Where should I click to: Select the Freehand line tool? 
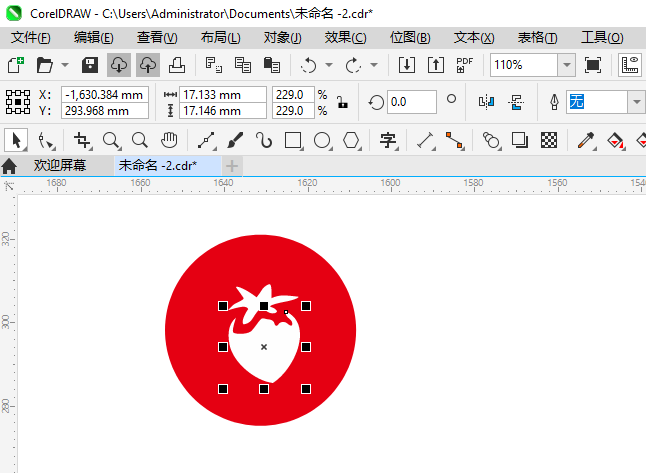[206, 140]
